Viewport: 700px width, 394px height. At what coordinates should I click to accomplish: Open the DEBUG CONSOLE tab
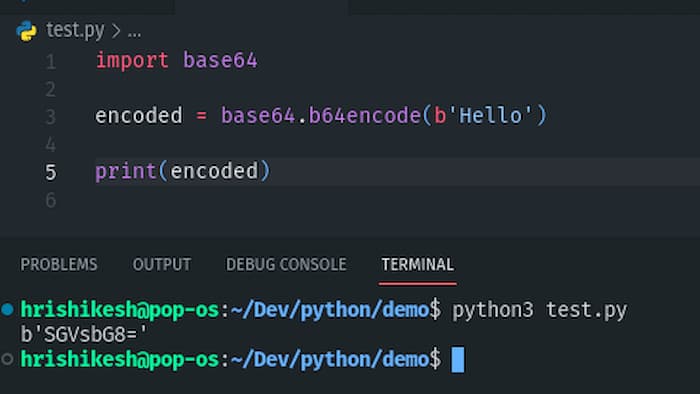(x=286, y=265)
